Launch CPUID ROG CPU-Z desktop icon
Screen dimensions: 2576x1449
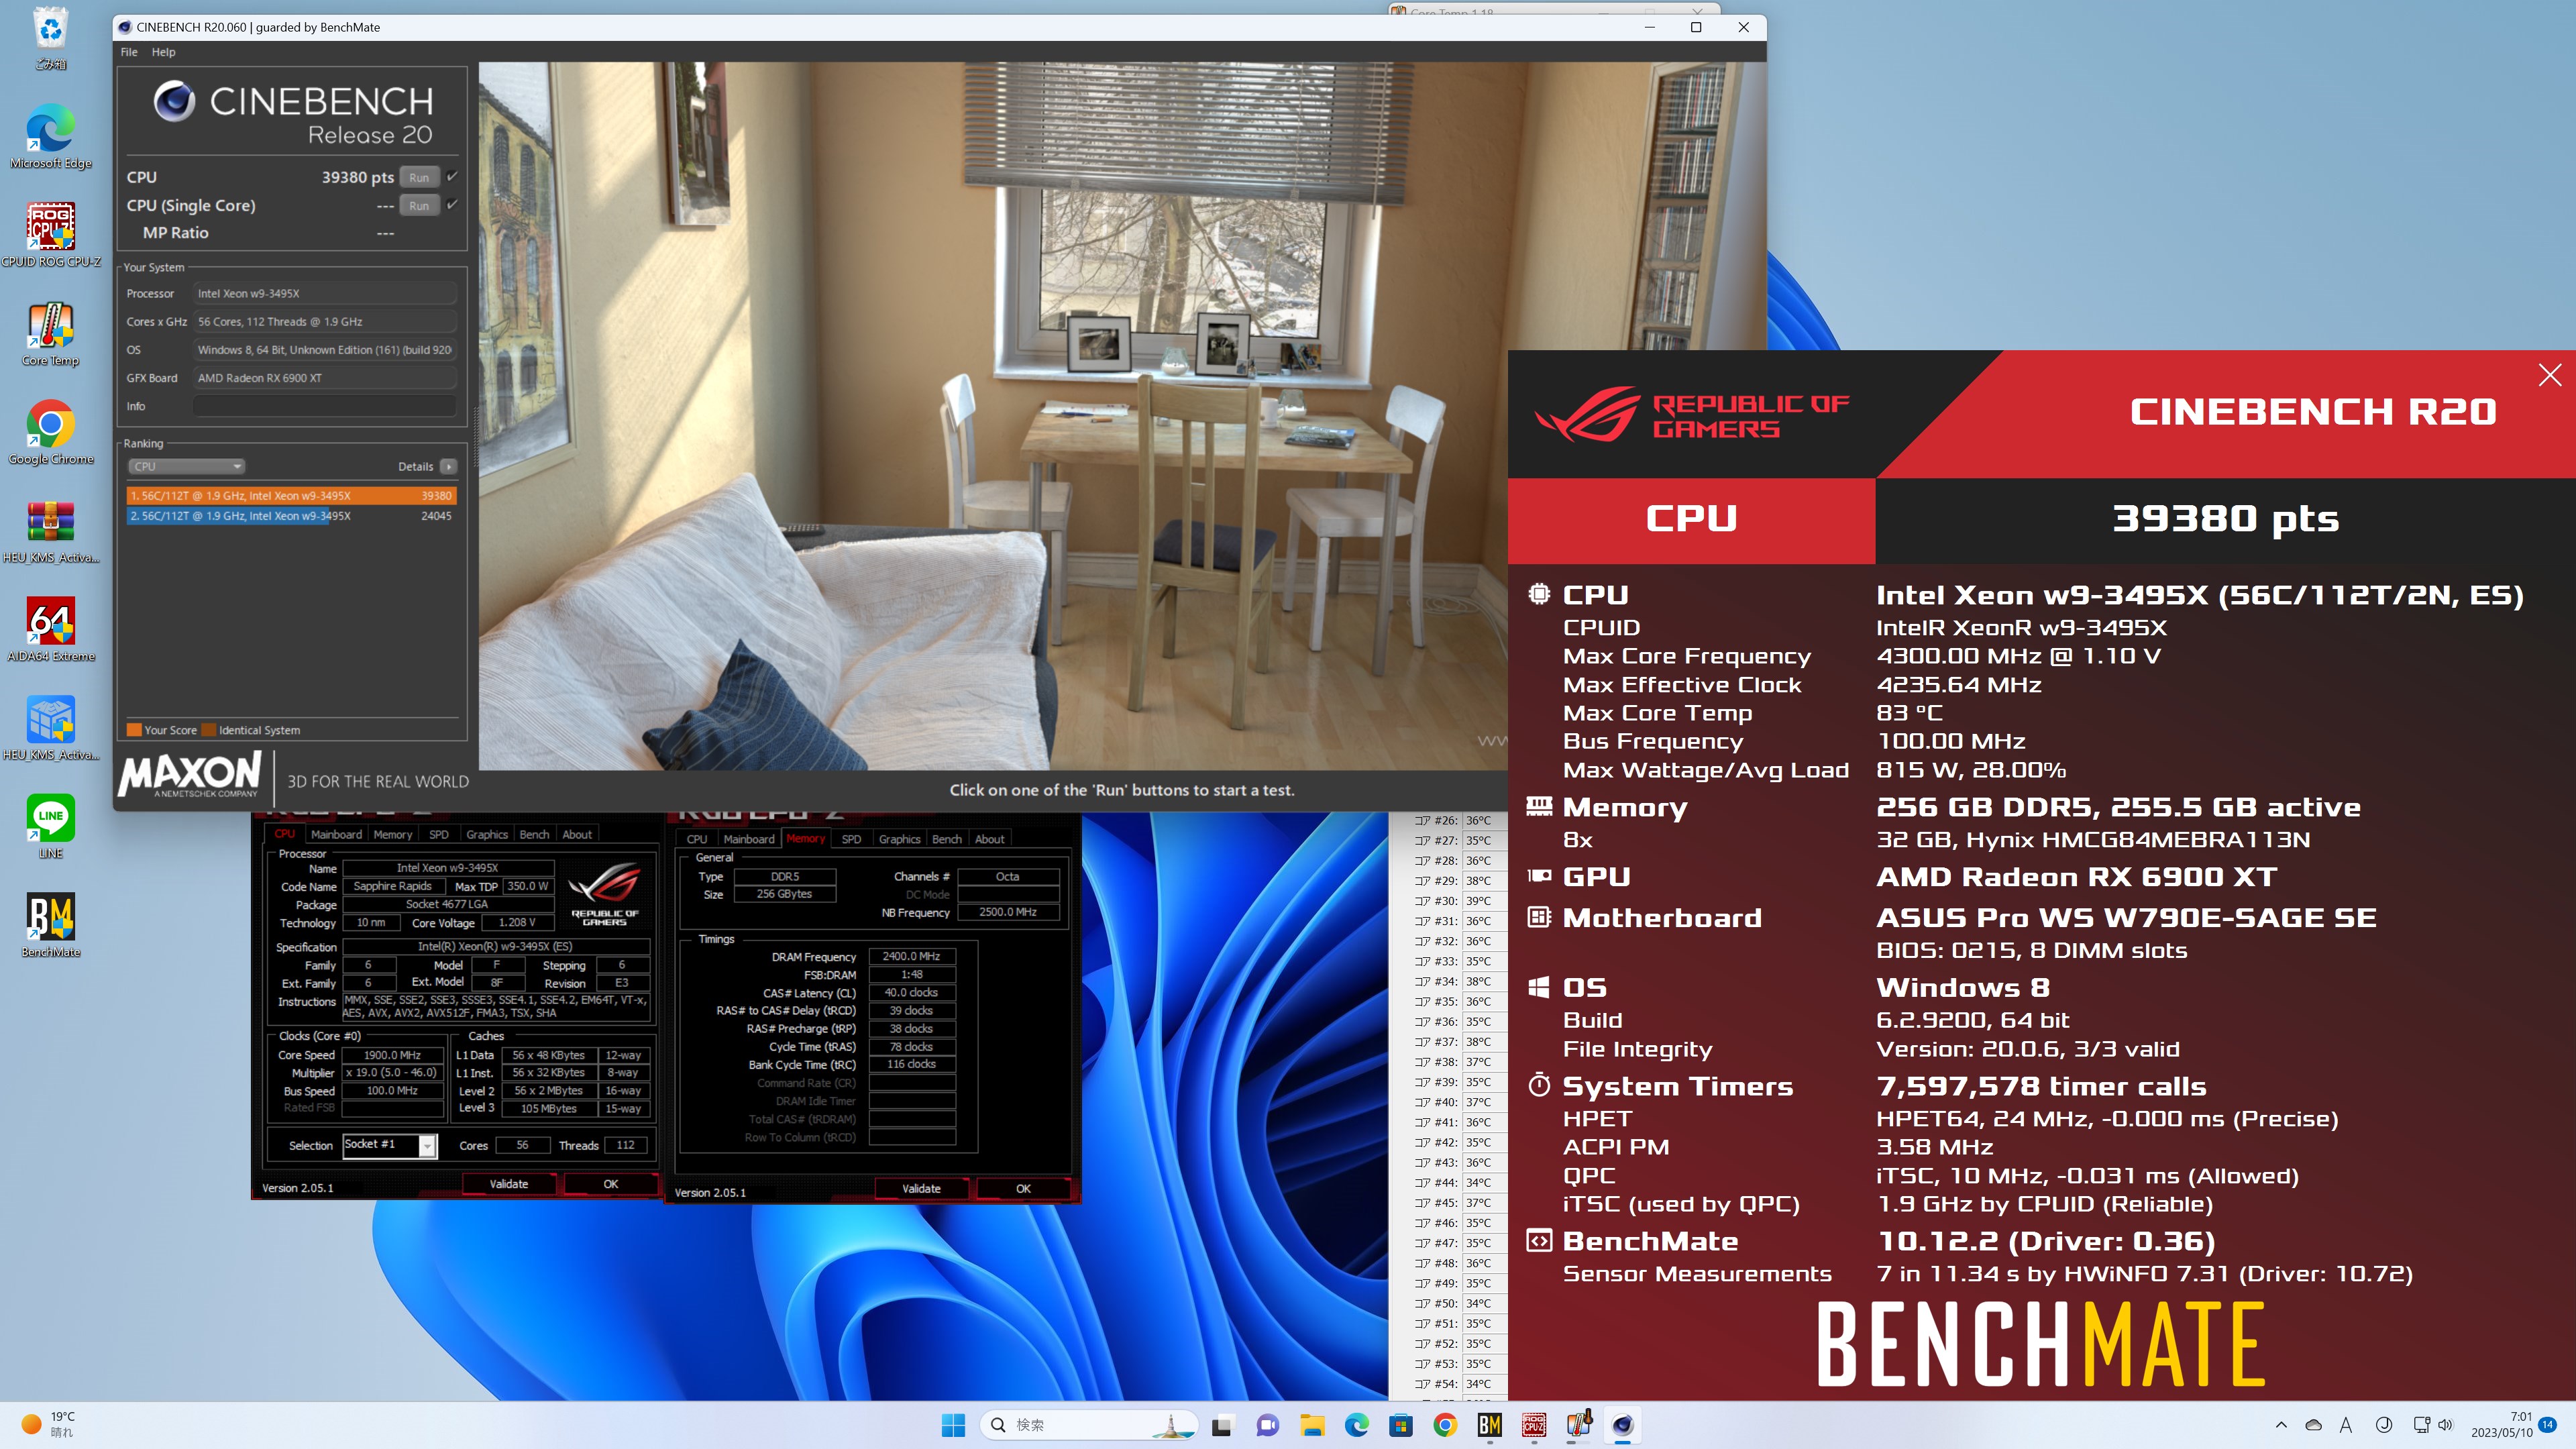coord(50,235)
